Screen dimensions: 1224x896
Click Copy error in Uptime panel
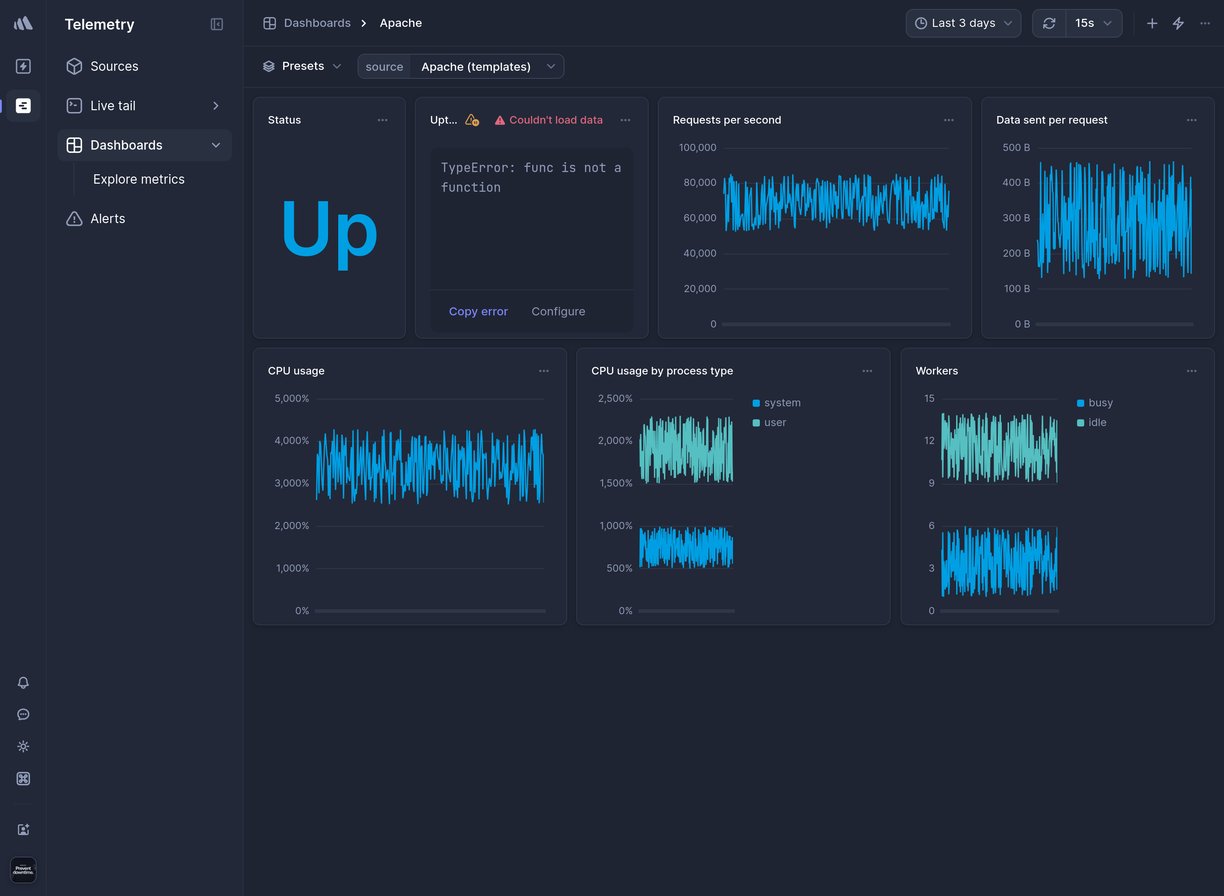pos(478,311)
